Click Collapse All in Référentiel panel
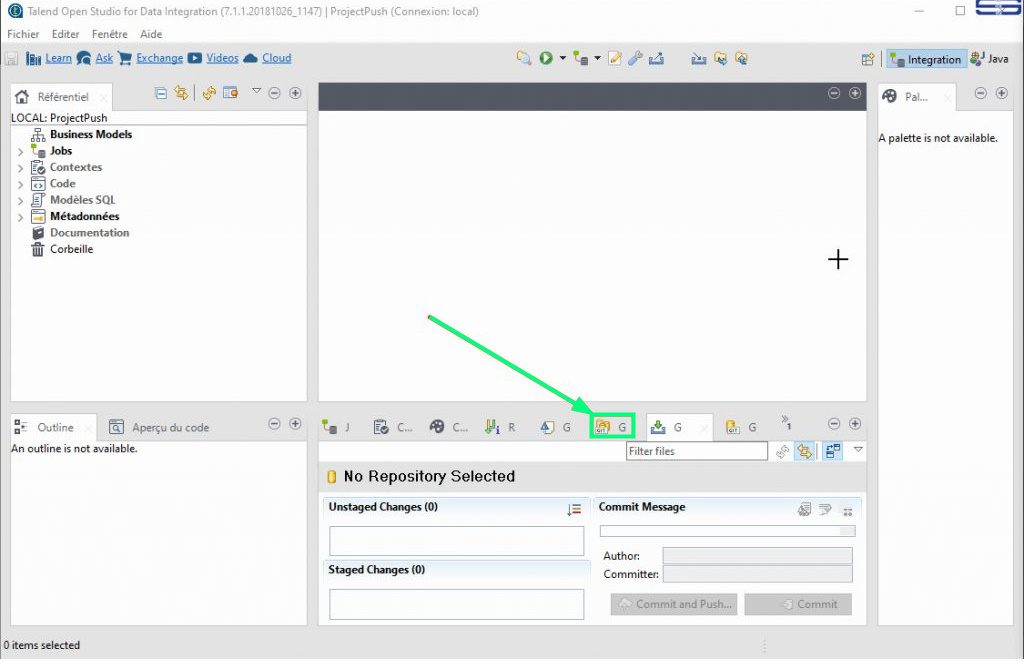The width and height of the screenshot is (1024, 662). point(161,93)
